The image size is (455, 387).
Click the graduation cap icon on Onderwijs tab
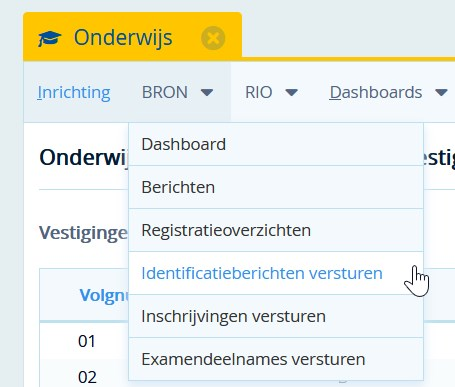[x=50, y=38]
